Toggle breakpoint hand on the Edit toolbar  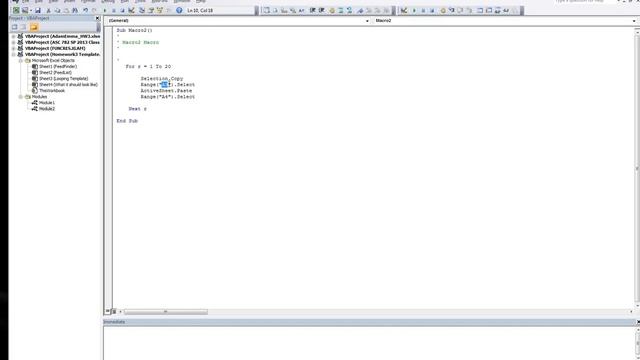click(332, 10)
